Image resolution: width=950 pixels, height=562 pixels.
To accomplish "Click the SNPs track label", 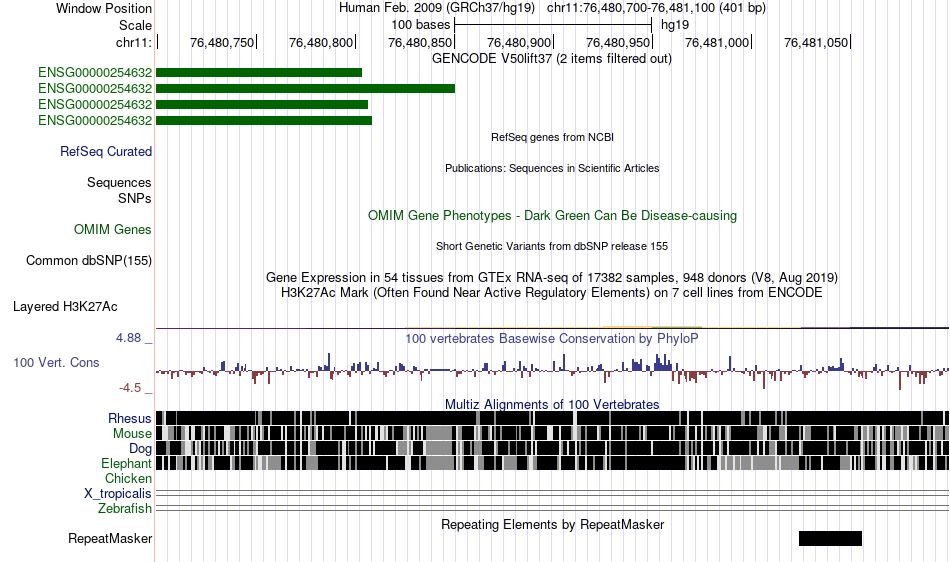I will point(135,199).
